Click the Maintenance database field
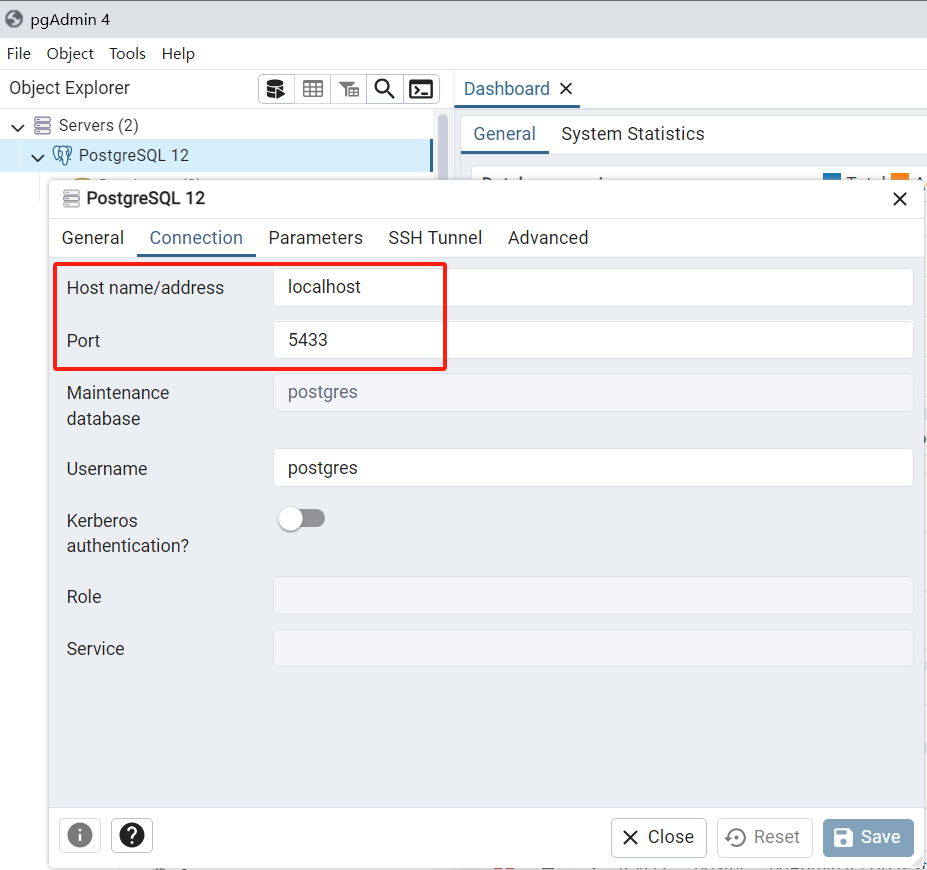The image size is (927, 870). [593, 392]
